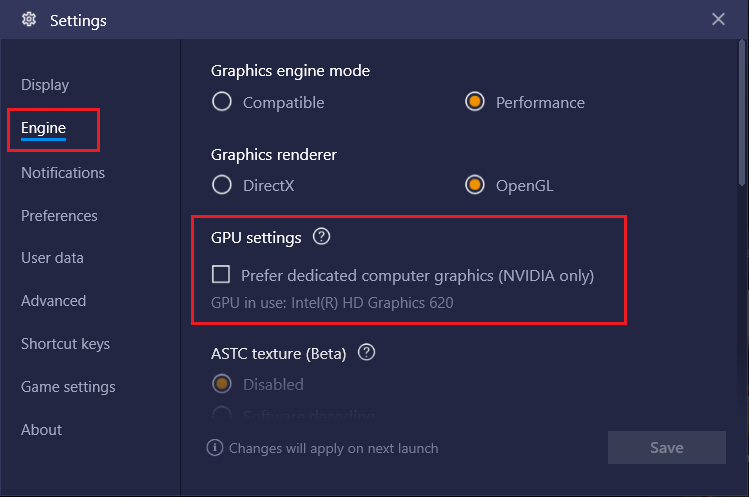The image size is (749, 497).
Task: Enable Prefer dedicated computer graphics checkbox
Action: point(221,274)
